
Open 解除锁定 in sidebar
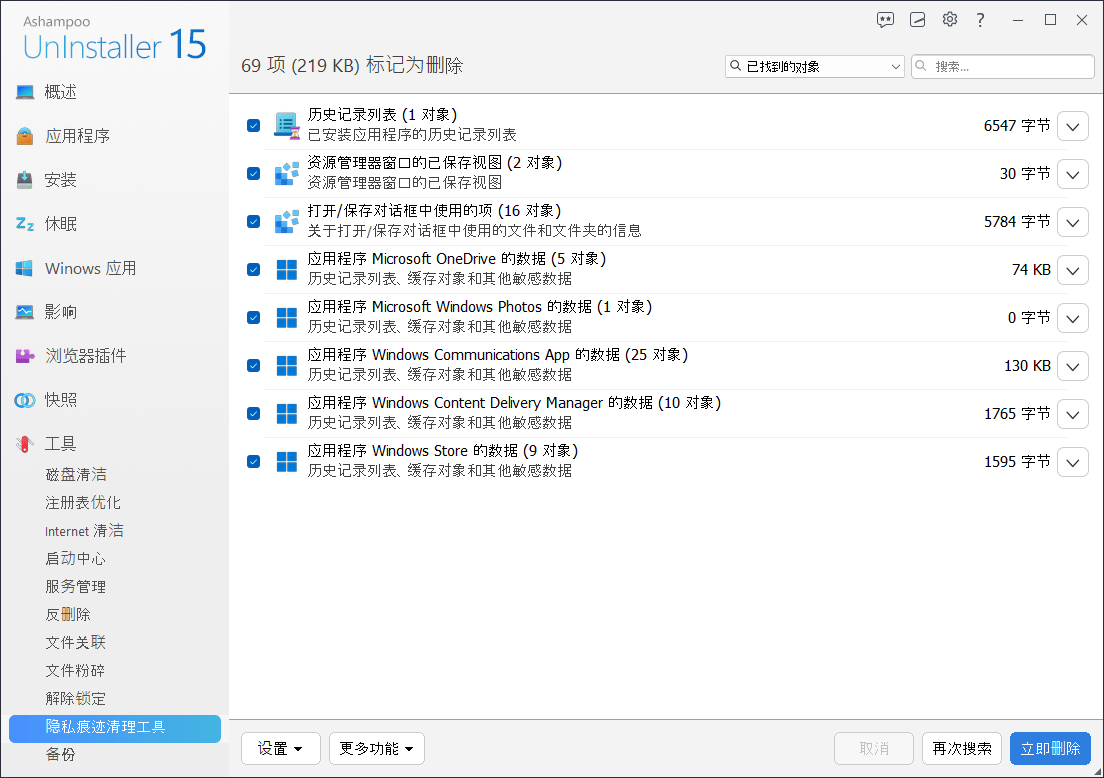tap(75, 698)
